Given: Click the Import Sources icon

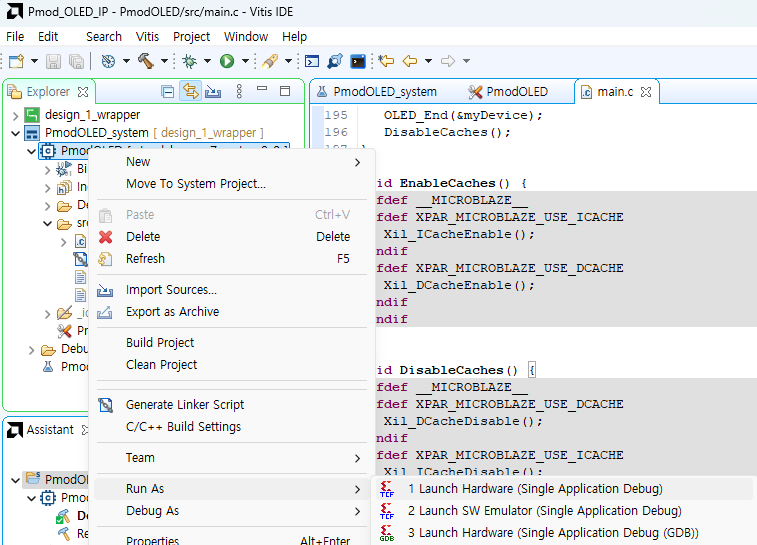Looking at the screenshot, I should point(105,290).
